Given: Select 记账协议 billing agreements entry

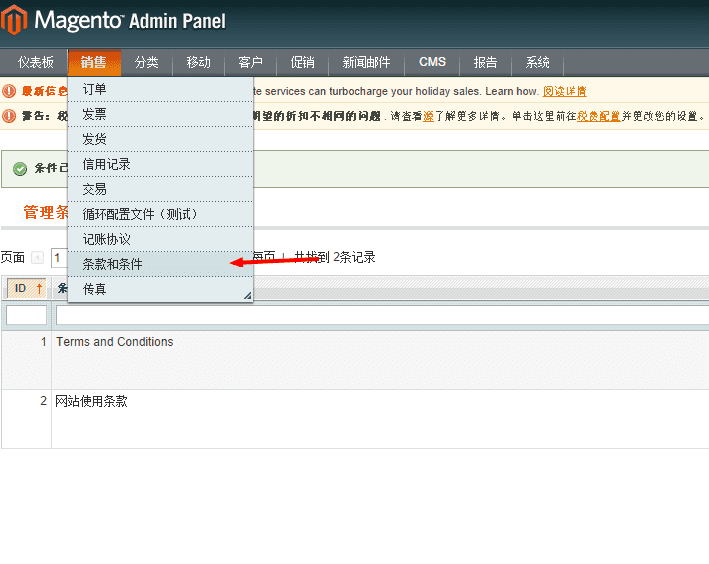Looking at the screenshot, I should coord(161,239).
